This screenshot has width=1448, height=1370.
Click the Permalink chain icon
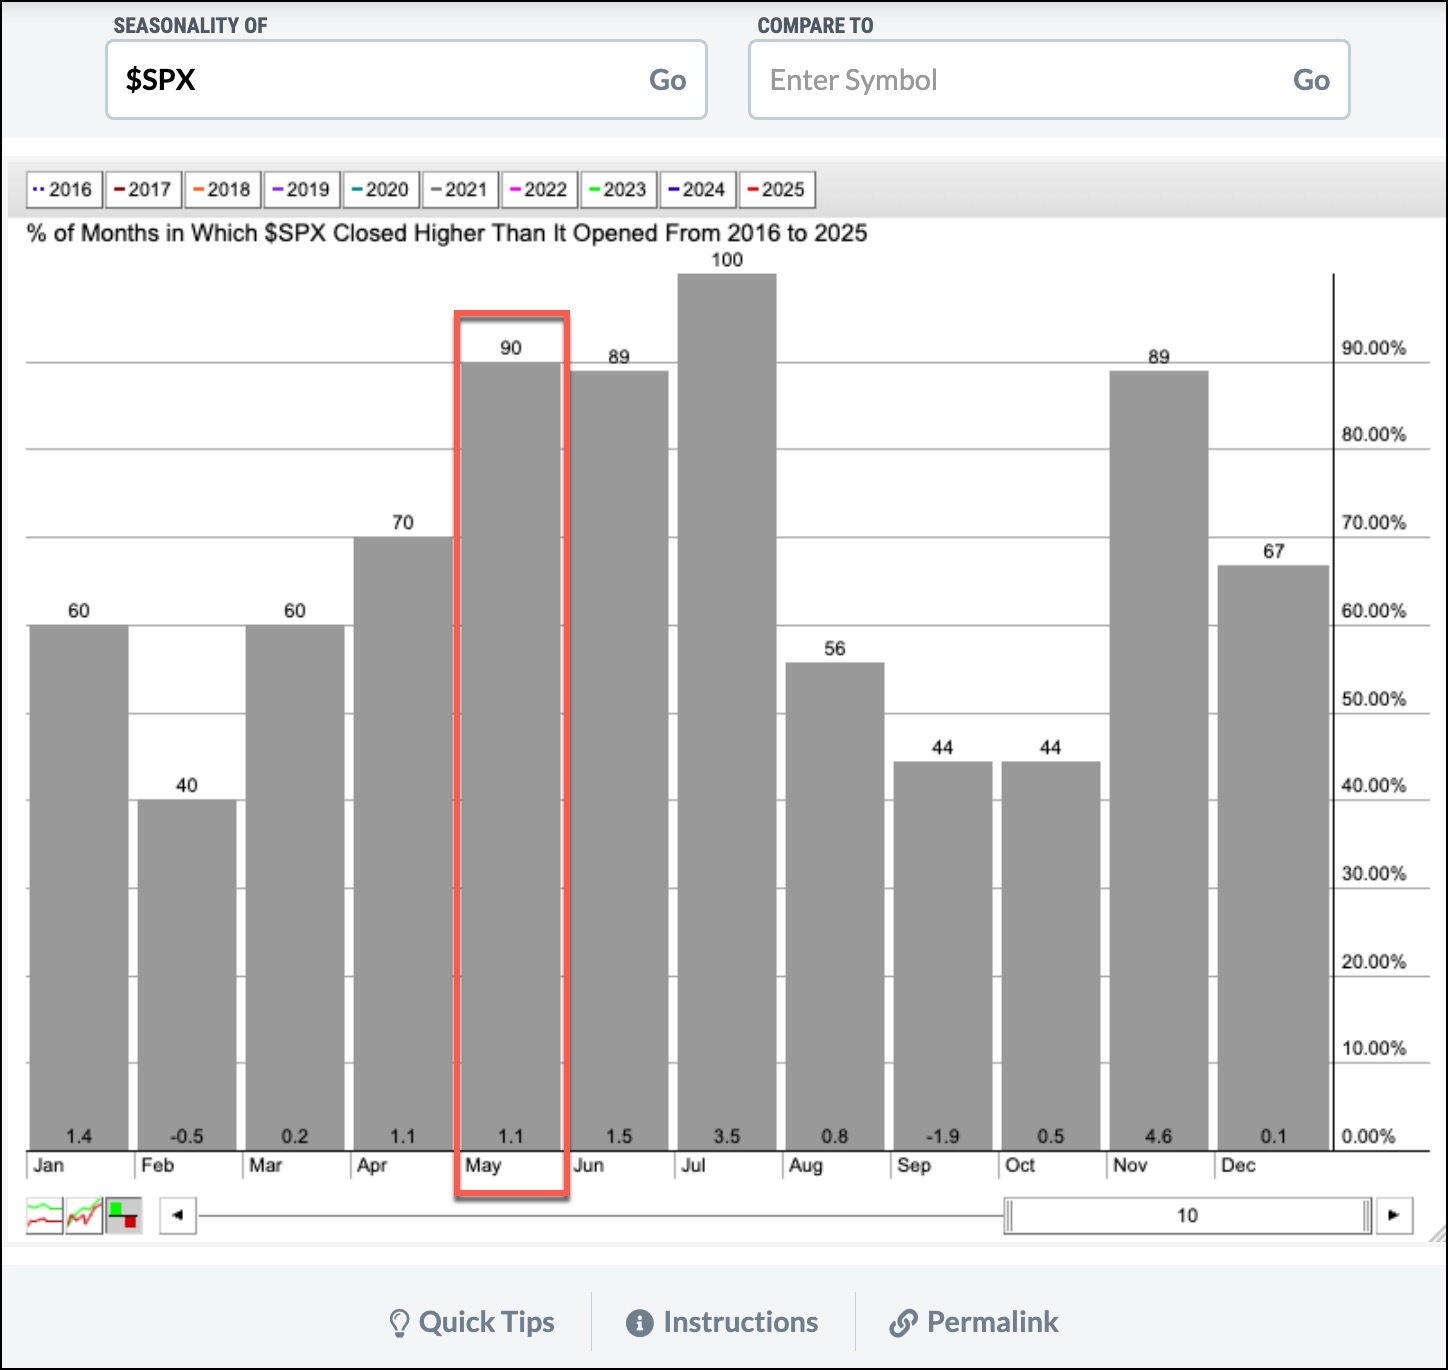(903, 1323)
